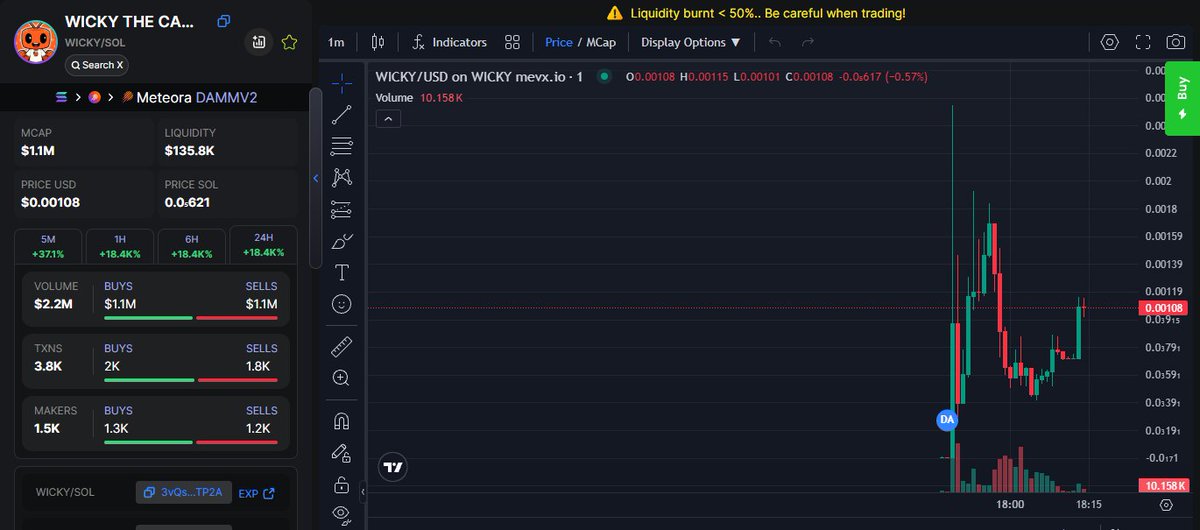
Task: Select the Text annotation tool
Action: [341, 272]
